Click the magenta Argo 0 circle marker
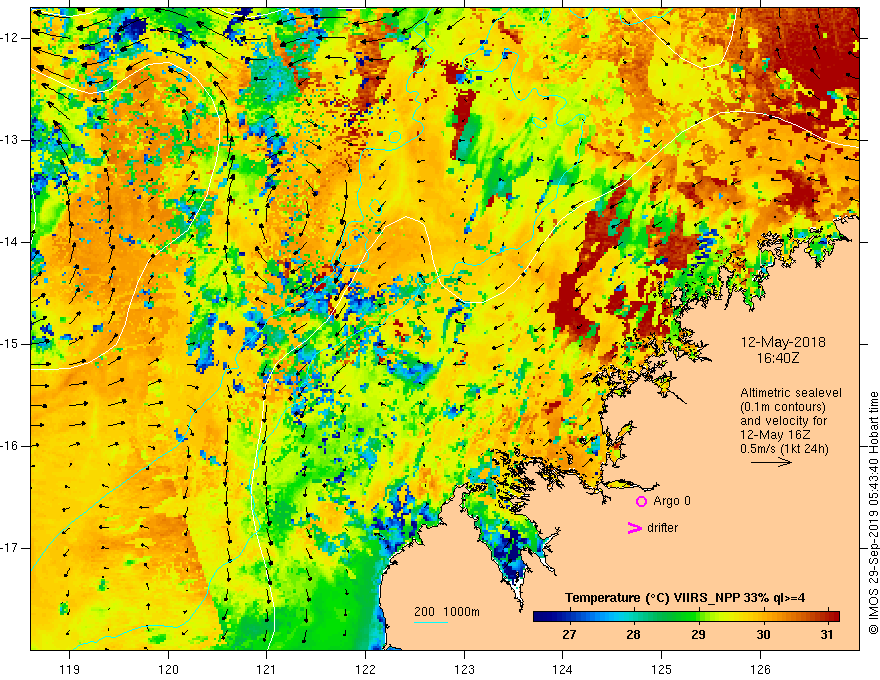Screen dimensions: 880x680 pos(641,502)
